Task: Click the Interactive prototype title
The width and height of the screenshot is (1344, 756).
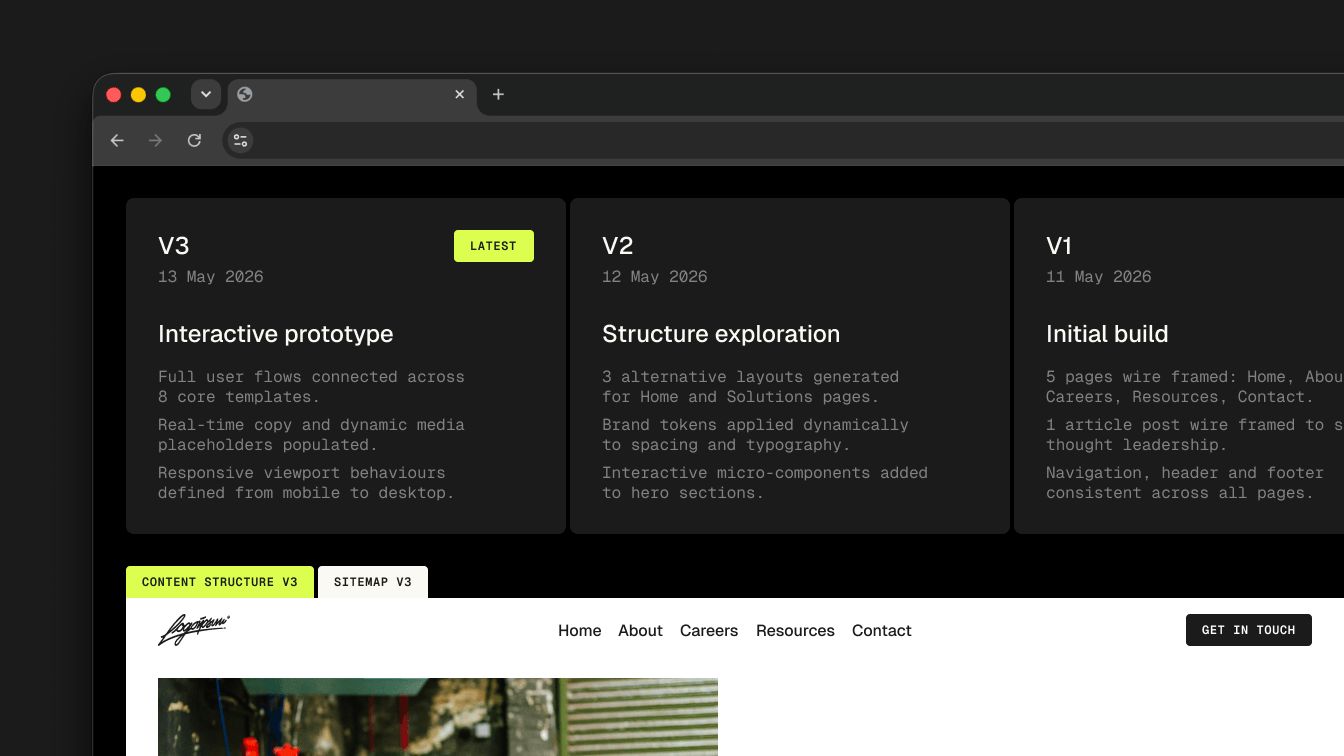Action: click(x=276, y=334)
